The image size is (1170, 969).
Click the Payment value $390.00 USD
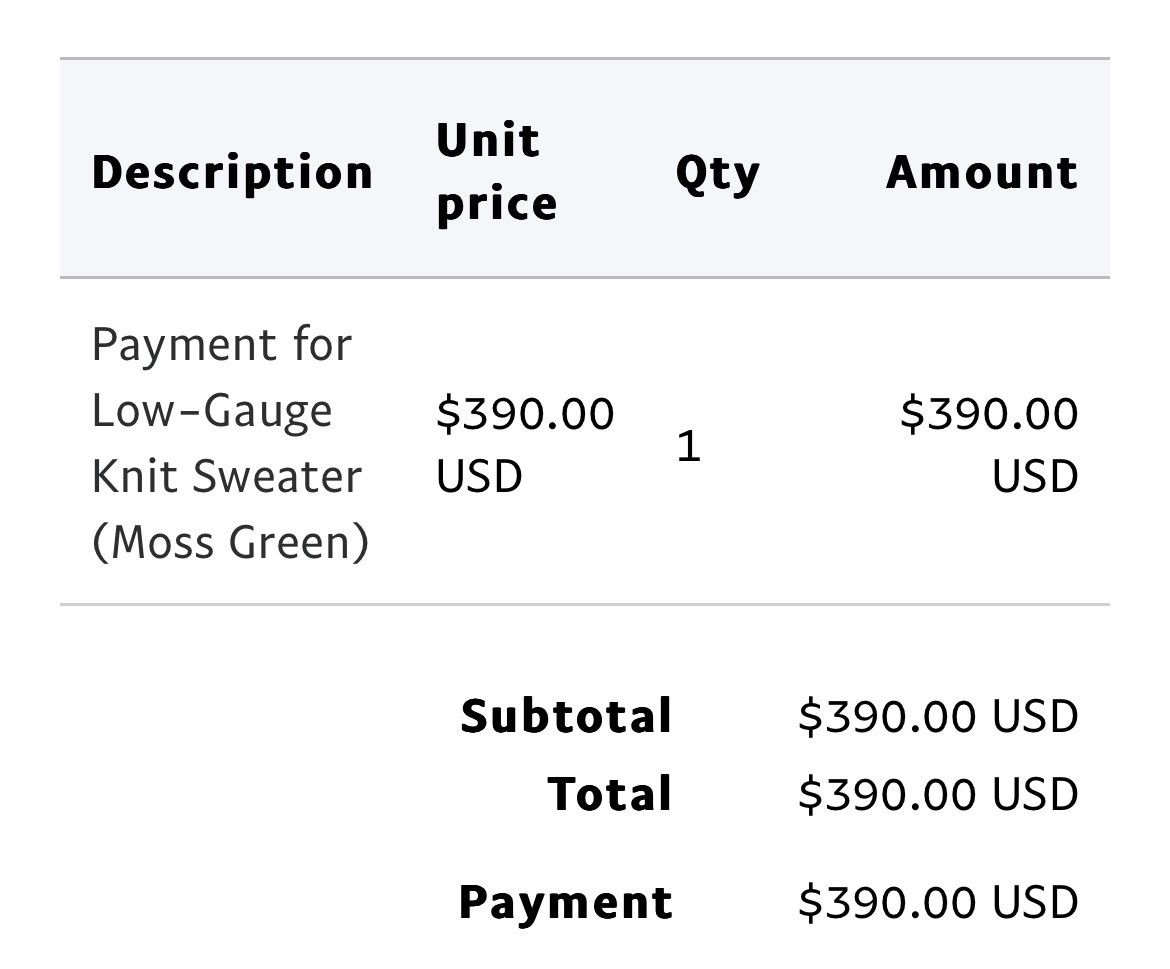tap(939, 902)
